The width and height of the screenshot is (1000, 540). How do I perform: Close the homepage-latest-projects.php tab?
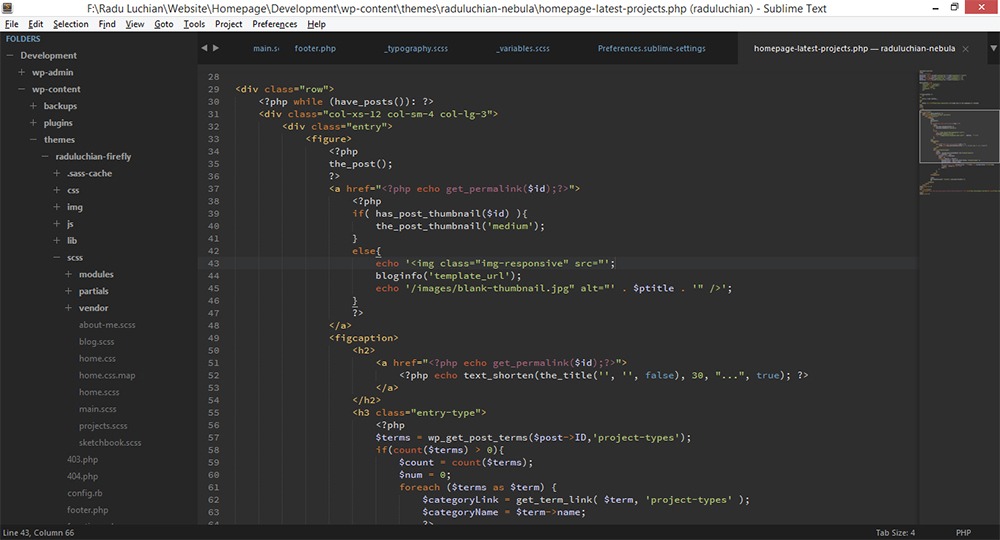pos(967,48)
